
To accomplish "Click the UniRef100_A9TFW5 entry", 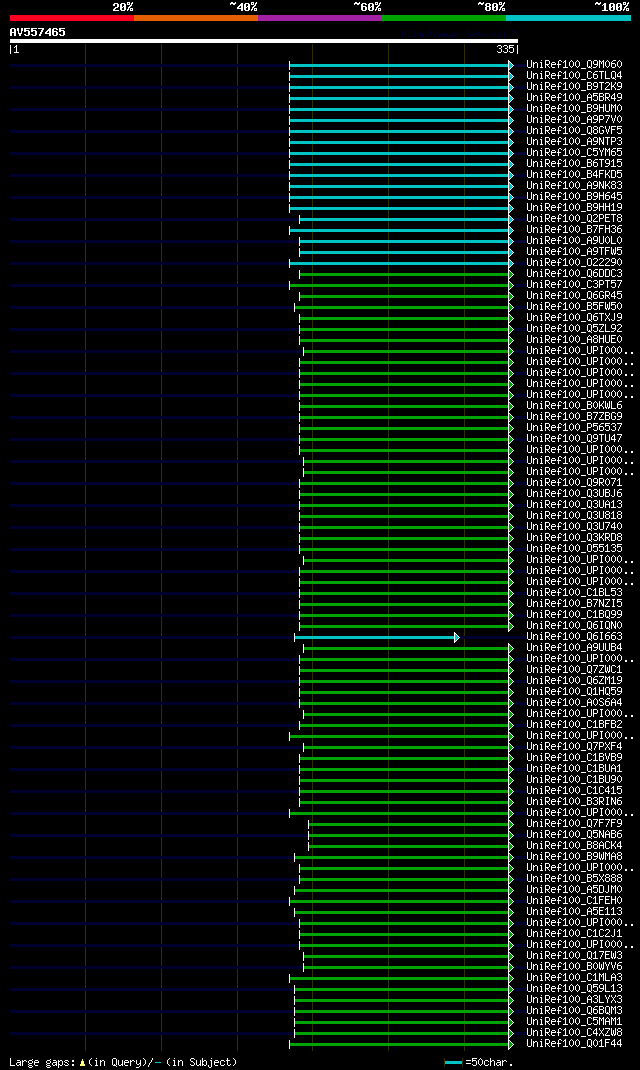I will (574, 252).
